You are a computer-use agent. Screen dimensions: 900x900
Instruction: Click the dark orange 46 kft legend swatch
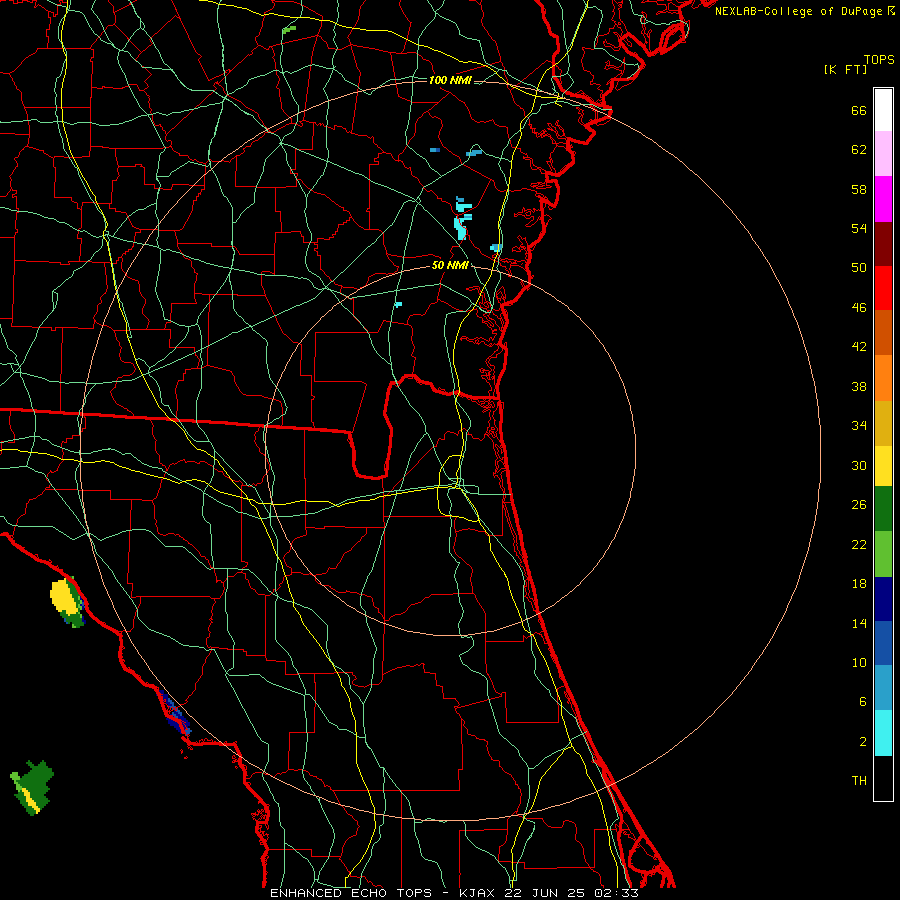click(883, 333)
